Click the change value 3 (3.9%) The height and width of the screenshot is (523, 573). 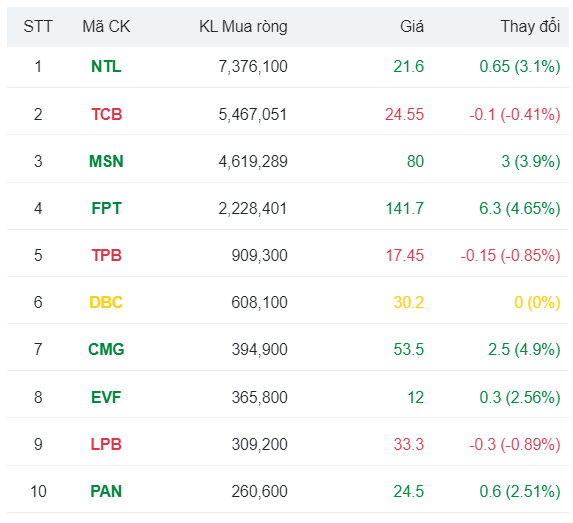click(x=531, y=161)
